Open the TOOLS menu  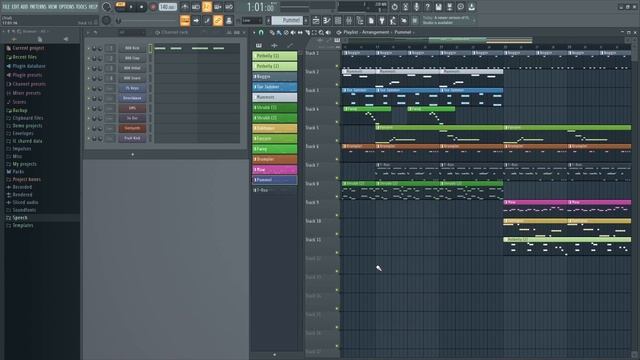coord(81,7)
